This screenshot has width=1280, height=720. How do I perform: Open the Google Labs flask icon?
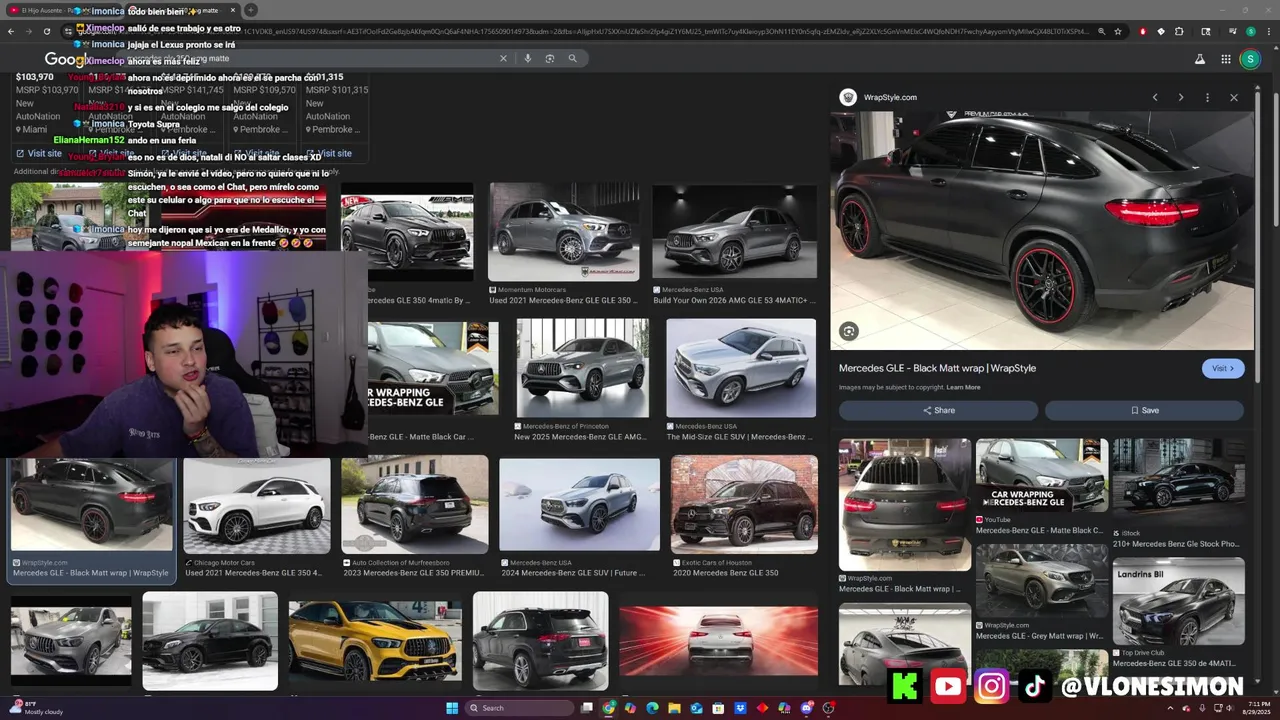(1200, 59)
